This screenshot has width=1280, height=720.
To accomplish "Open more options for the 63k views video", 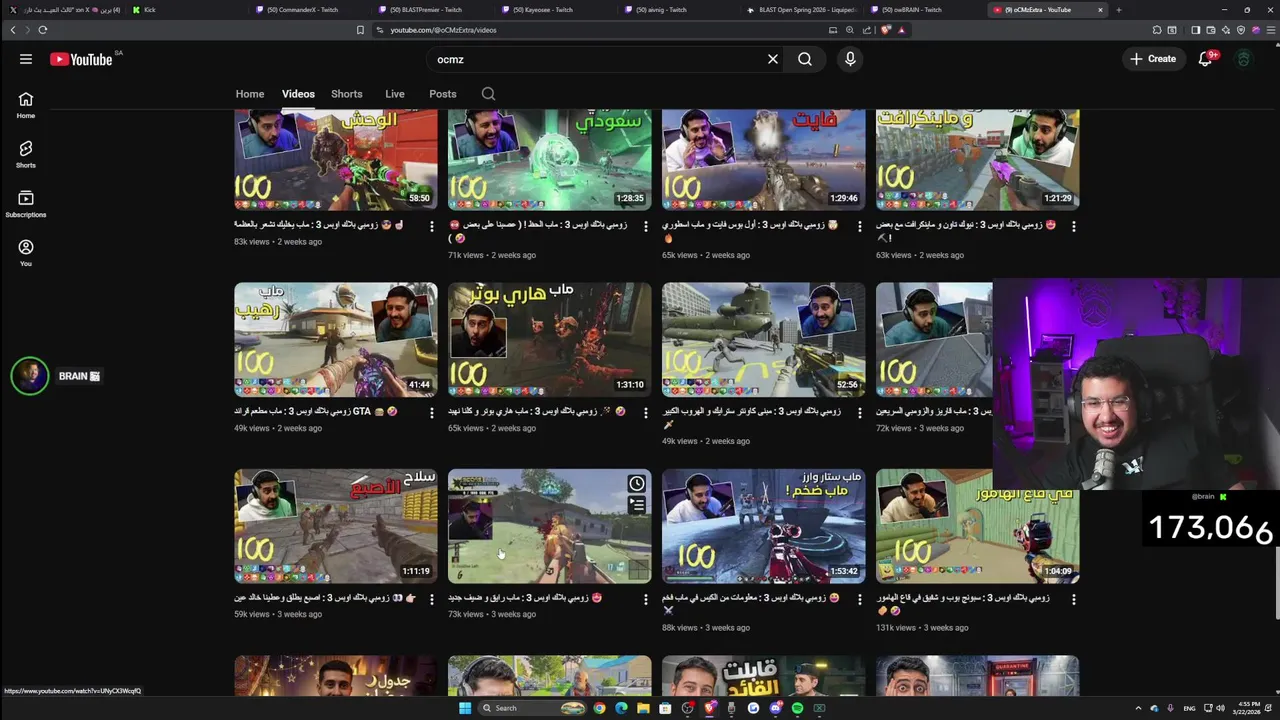I will [x=1074, y=227].
